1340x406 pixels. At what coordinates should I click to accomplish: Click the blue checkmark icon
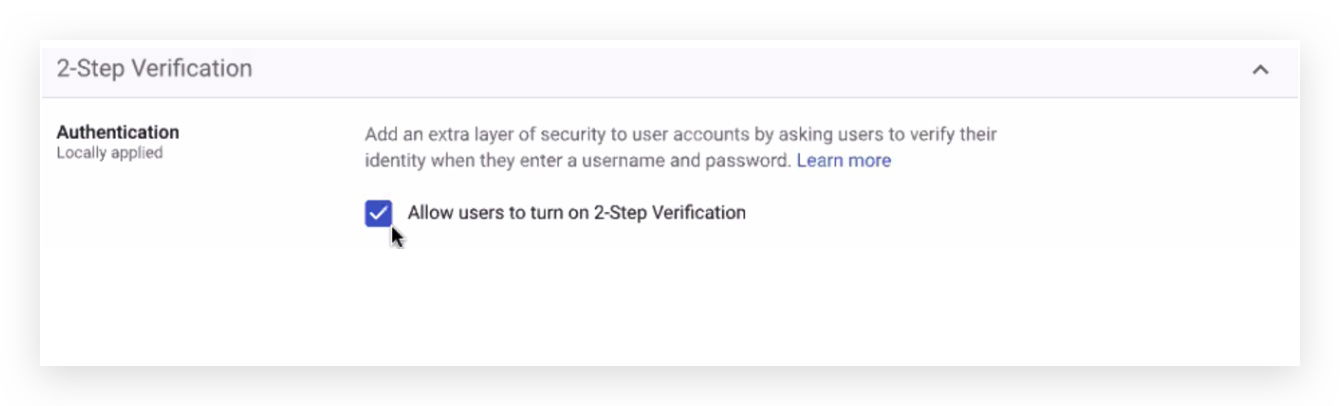pyautogui.click(x=378, y=213)
